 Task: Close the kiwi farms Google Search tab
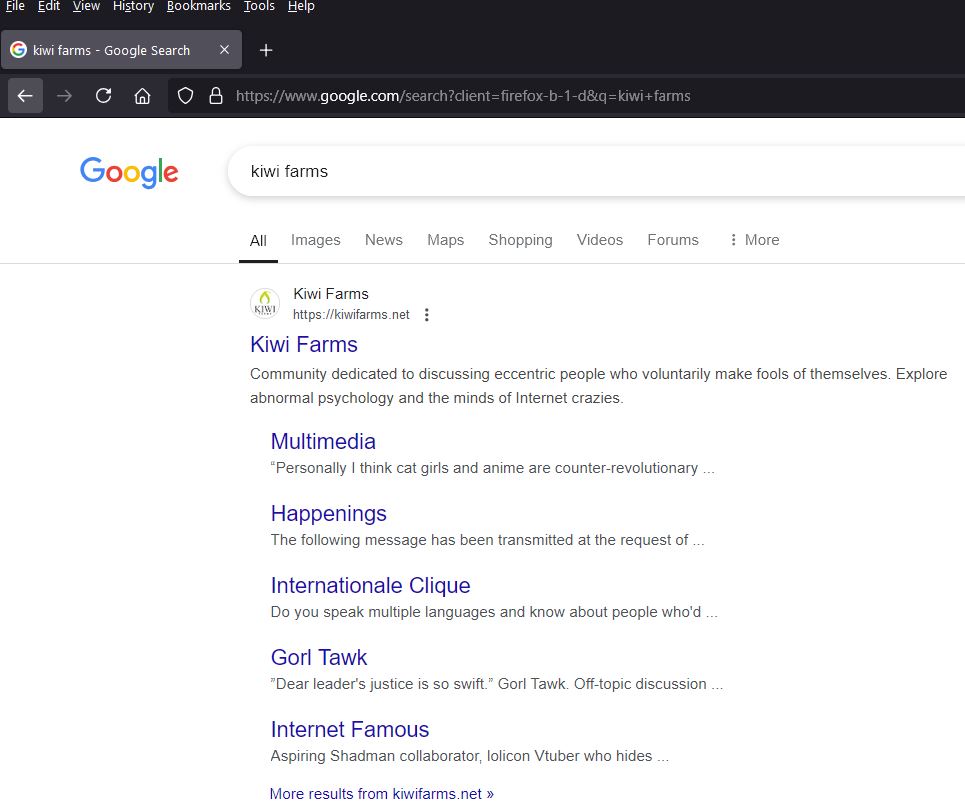(x=225, y=50)
